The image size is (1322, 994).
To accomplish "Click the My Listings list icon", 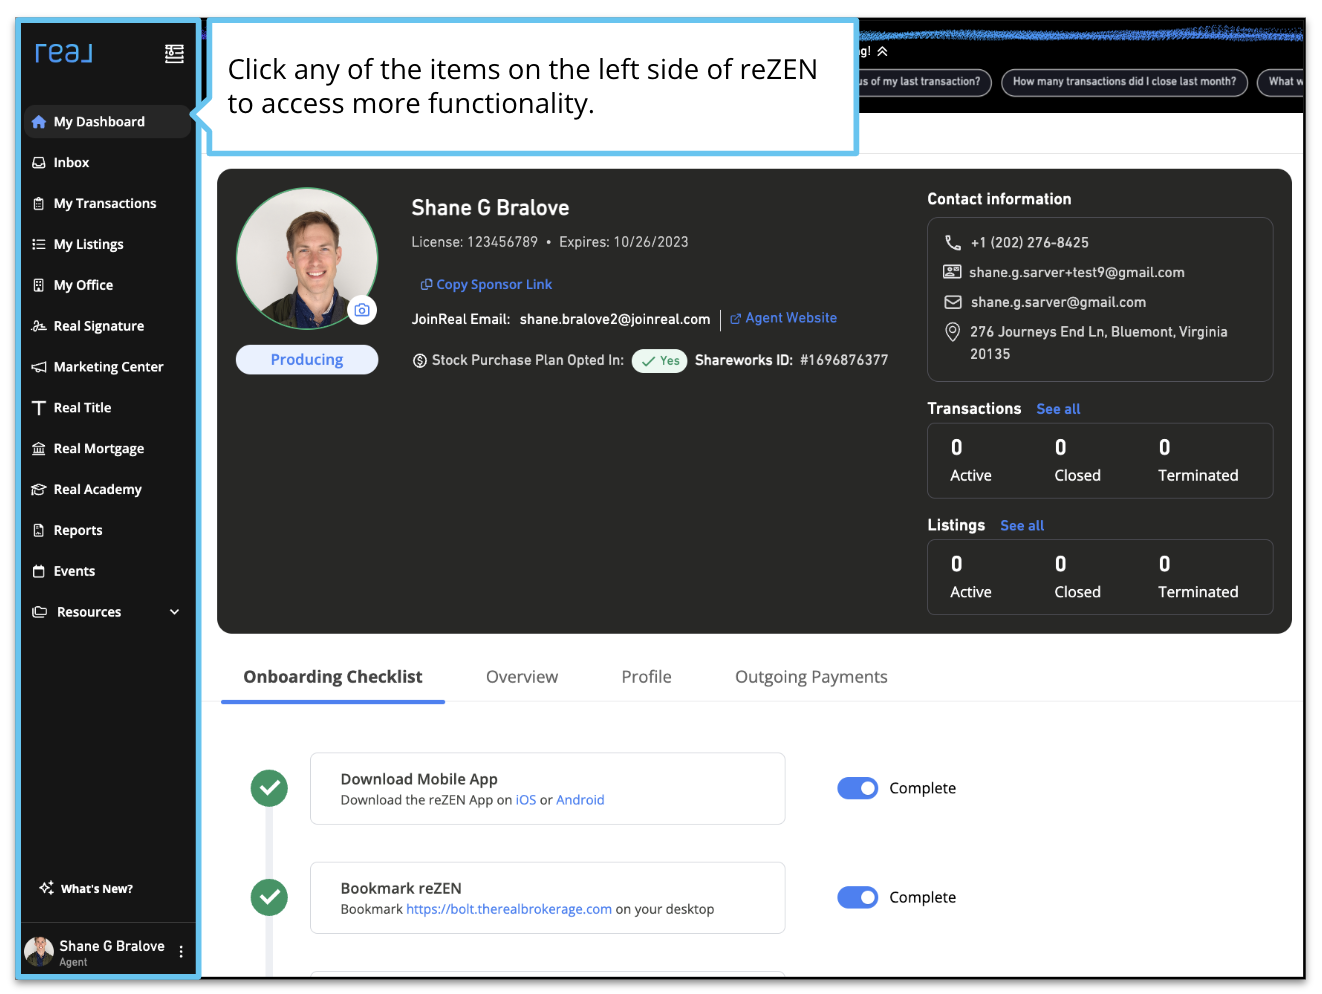I will tap(39, 244).
